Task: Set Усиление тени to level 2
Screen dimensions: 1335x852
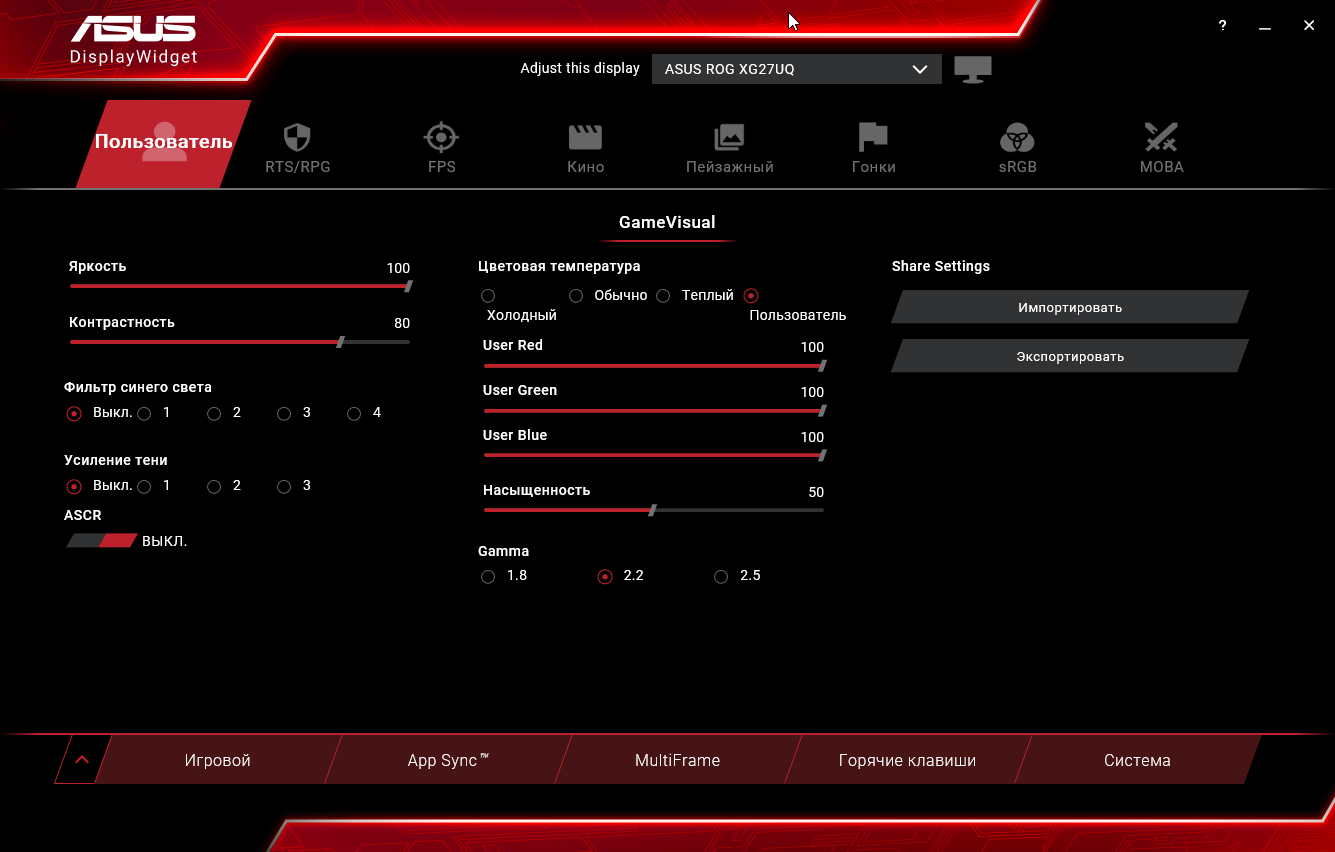Action: (x=214, y=486)
